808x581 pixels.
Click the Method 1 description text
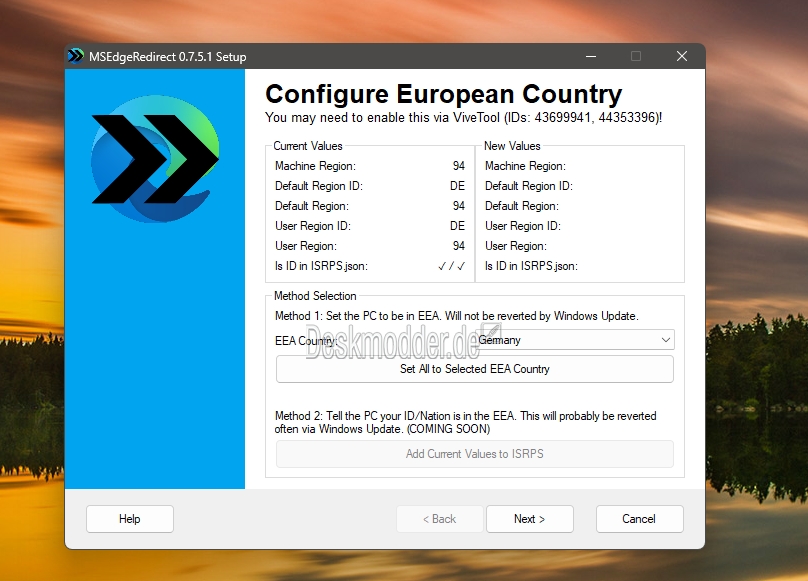457,316
